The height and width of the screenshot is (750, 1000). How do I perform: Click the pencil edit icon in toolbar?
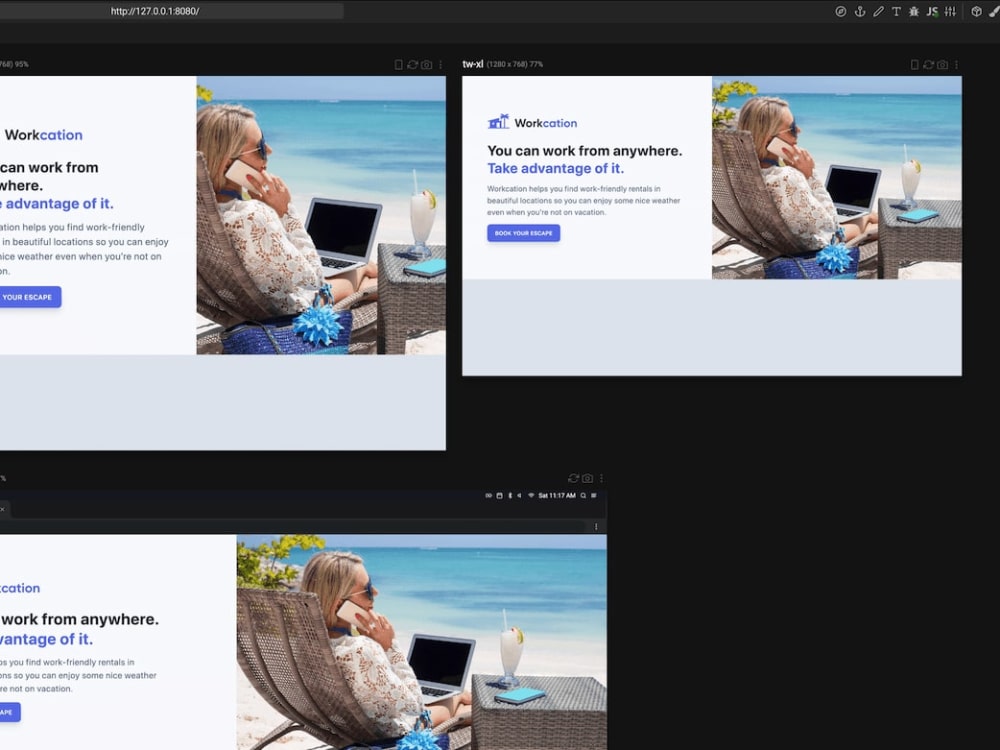pos(878,11)
